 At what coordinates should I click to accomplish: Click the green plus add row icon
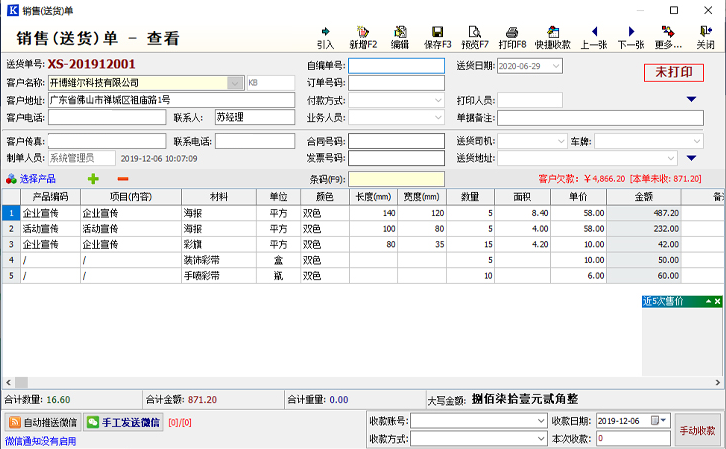[93, 179]
